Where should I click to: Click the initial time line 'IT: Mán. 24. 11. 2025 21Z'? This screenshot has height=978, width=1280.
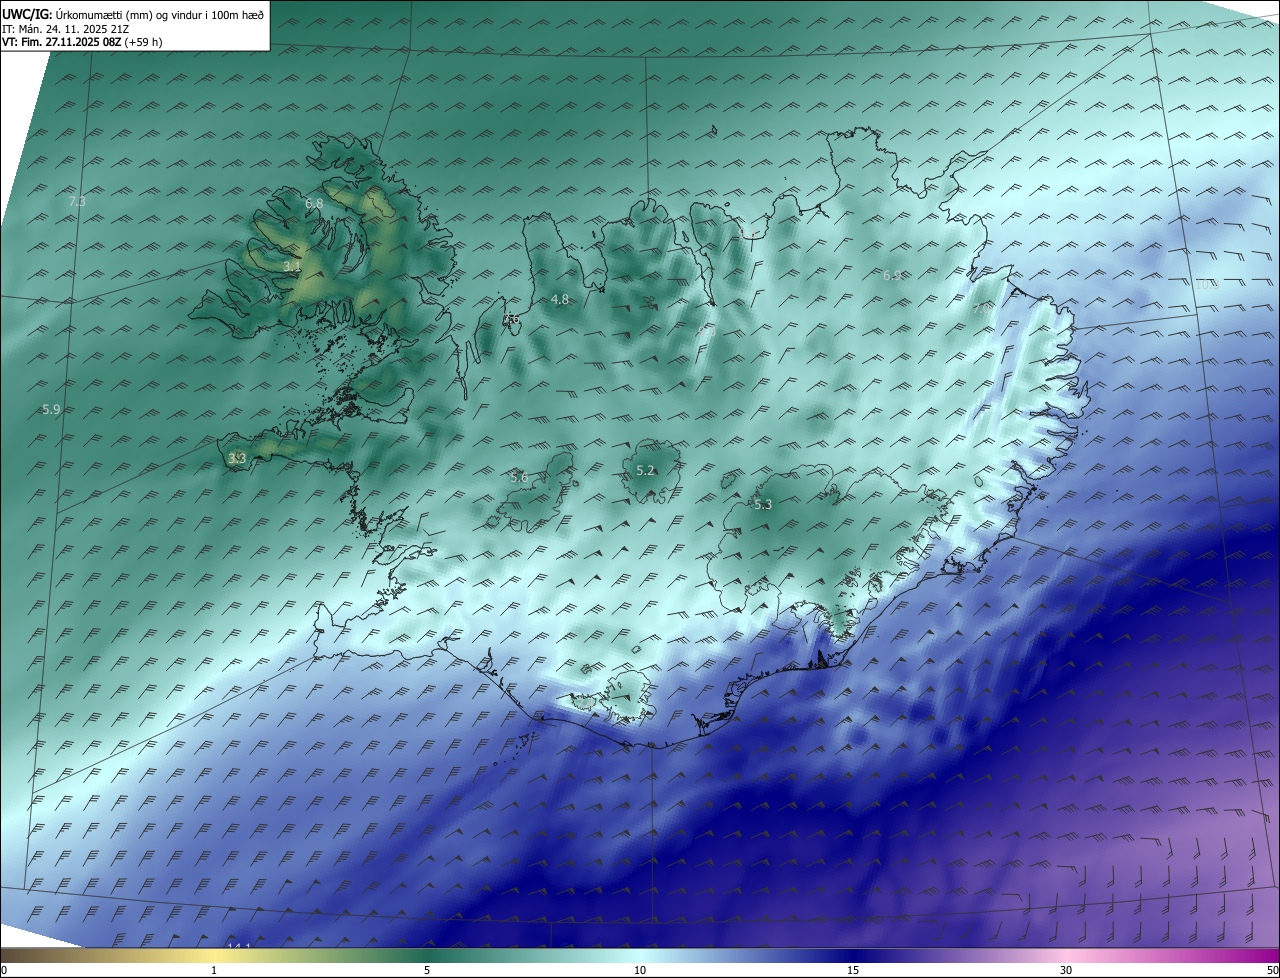[65, 29]
